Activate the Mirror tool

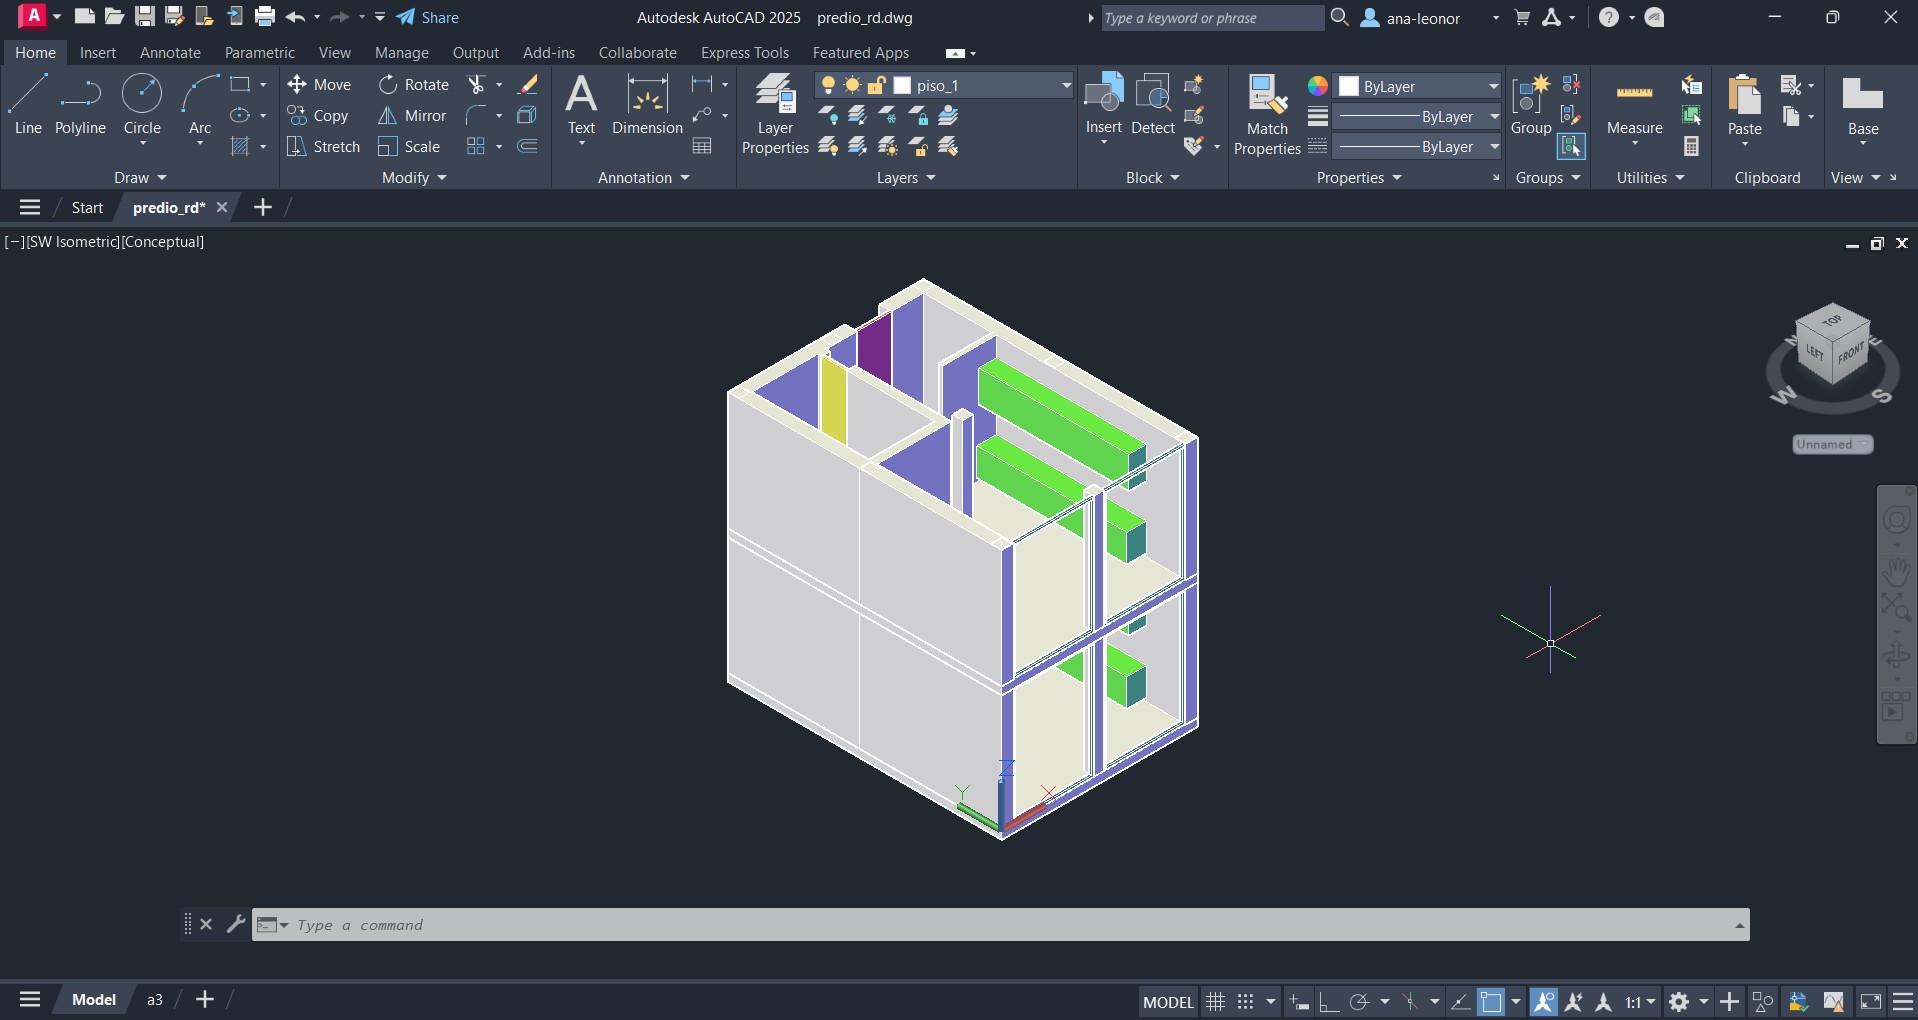412,116
